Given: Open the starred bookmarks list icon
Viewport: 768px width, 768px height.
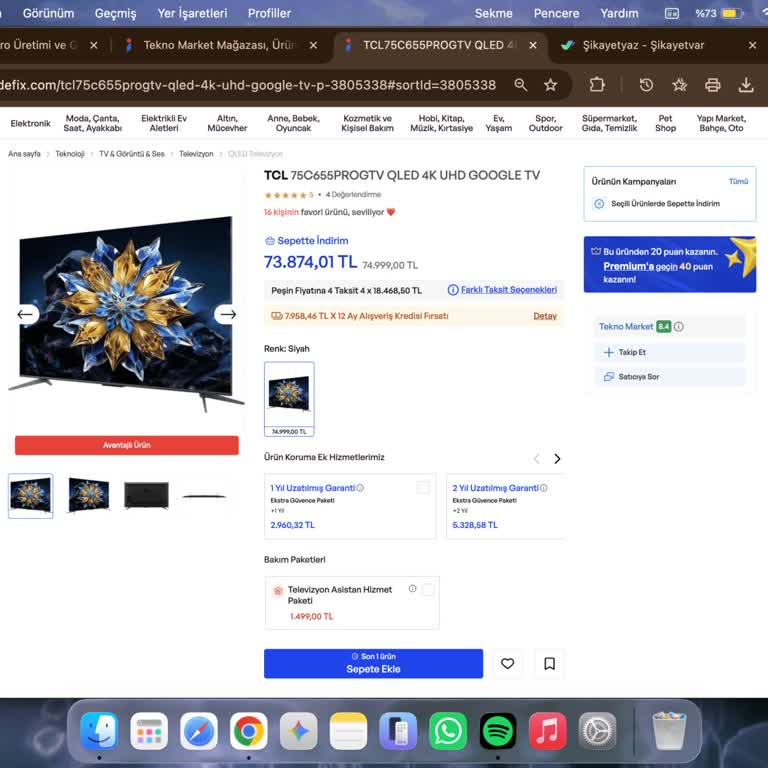Looking at the screenshot, I should [679, 85].
